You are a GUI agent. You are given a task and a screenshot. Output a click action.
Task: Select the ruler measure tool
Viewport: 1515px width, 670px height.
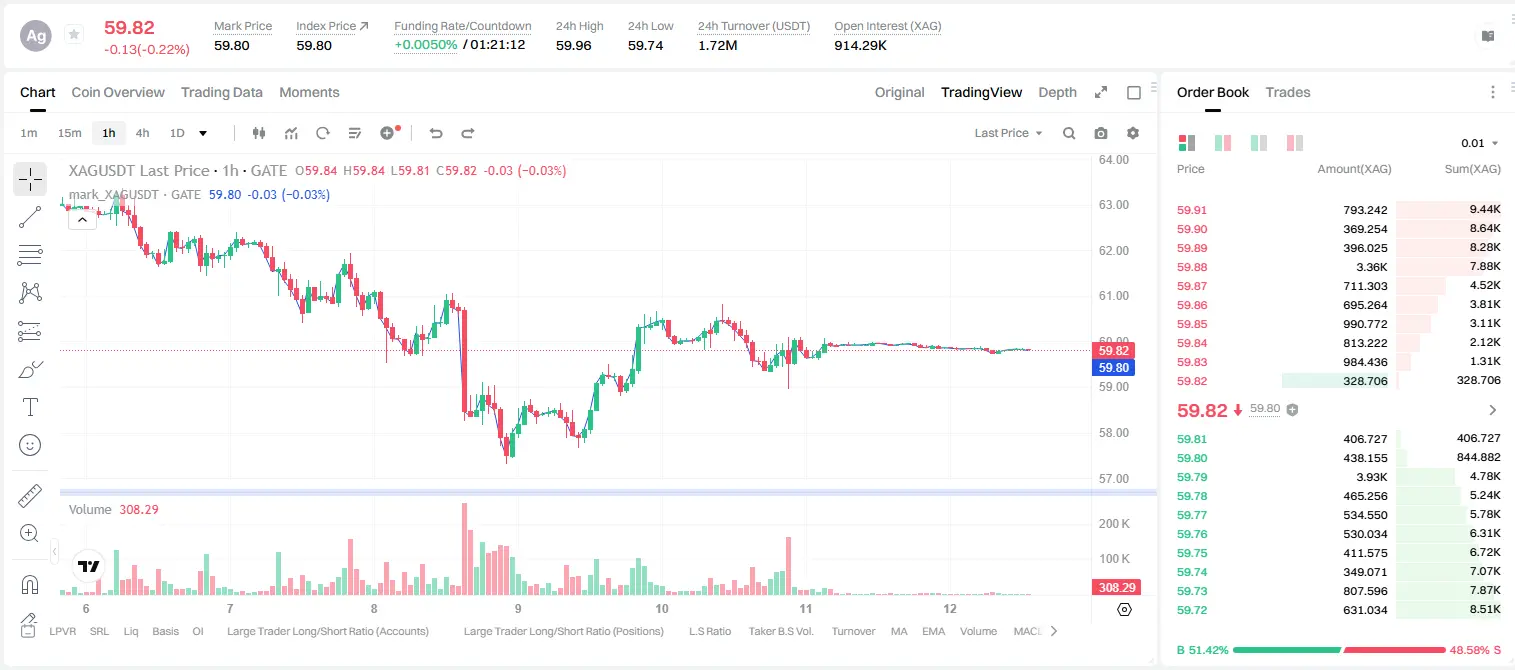[x=30, y=495]
